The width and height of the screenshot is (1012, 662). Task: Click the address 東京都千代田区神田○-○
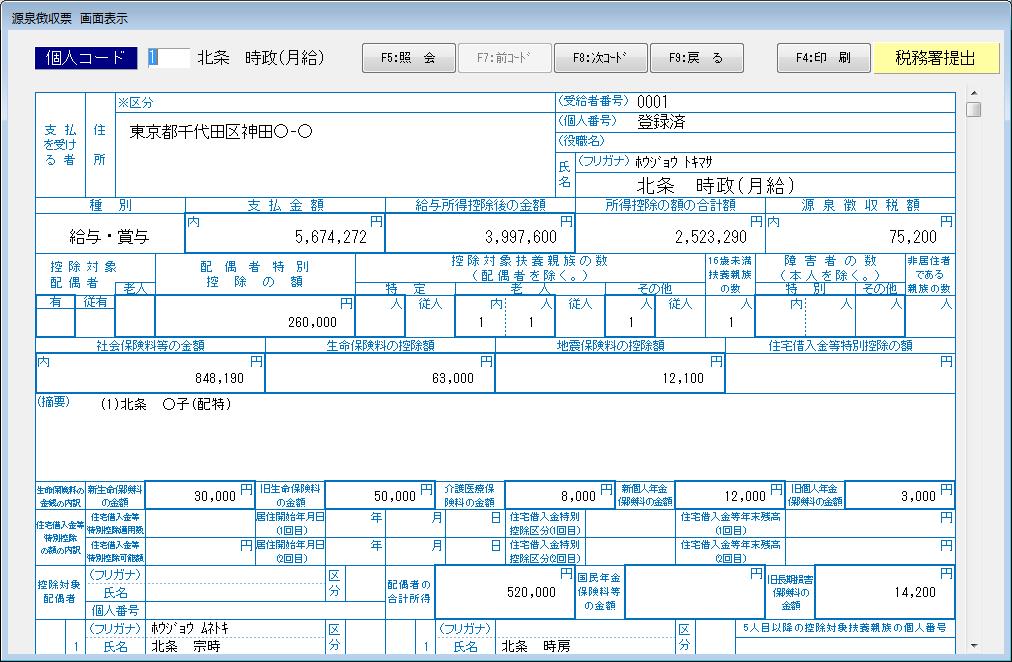coord(222,132)
